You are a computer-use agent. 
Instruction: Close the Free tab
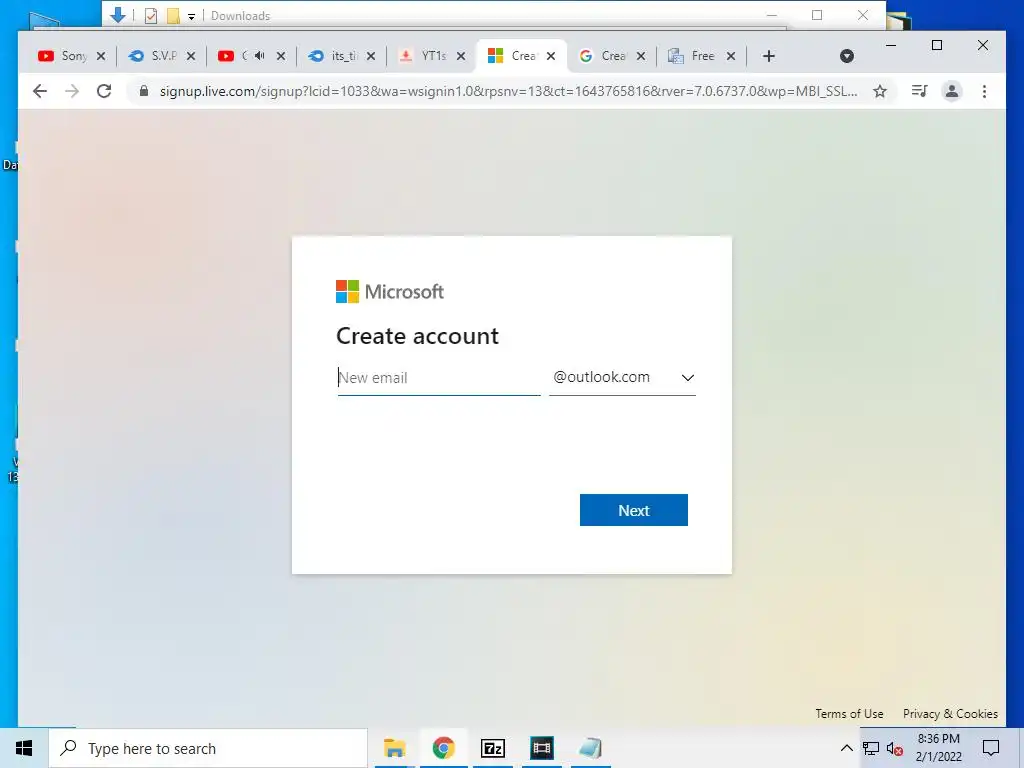[731, 56]
